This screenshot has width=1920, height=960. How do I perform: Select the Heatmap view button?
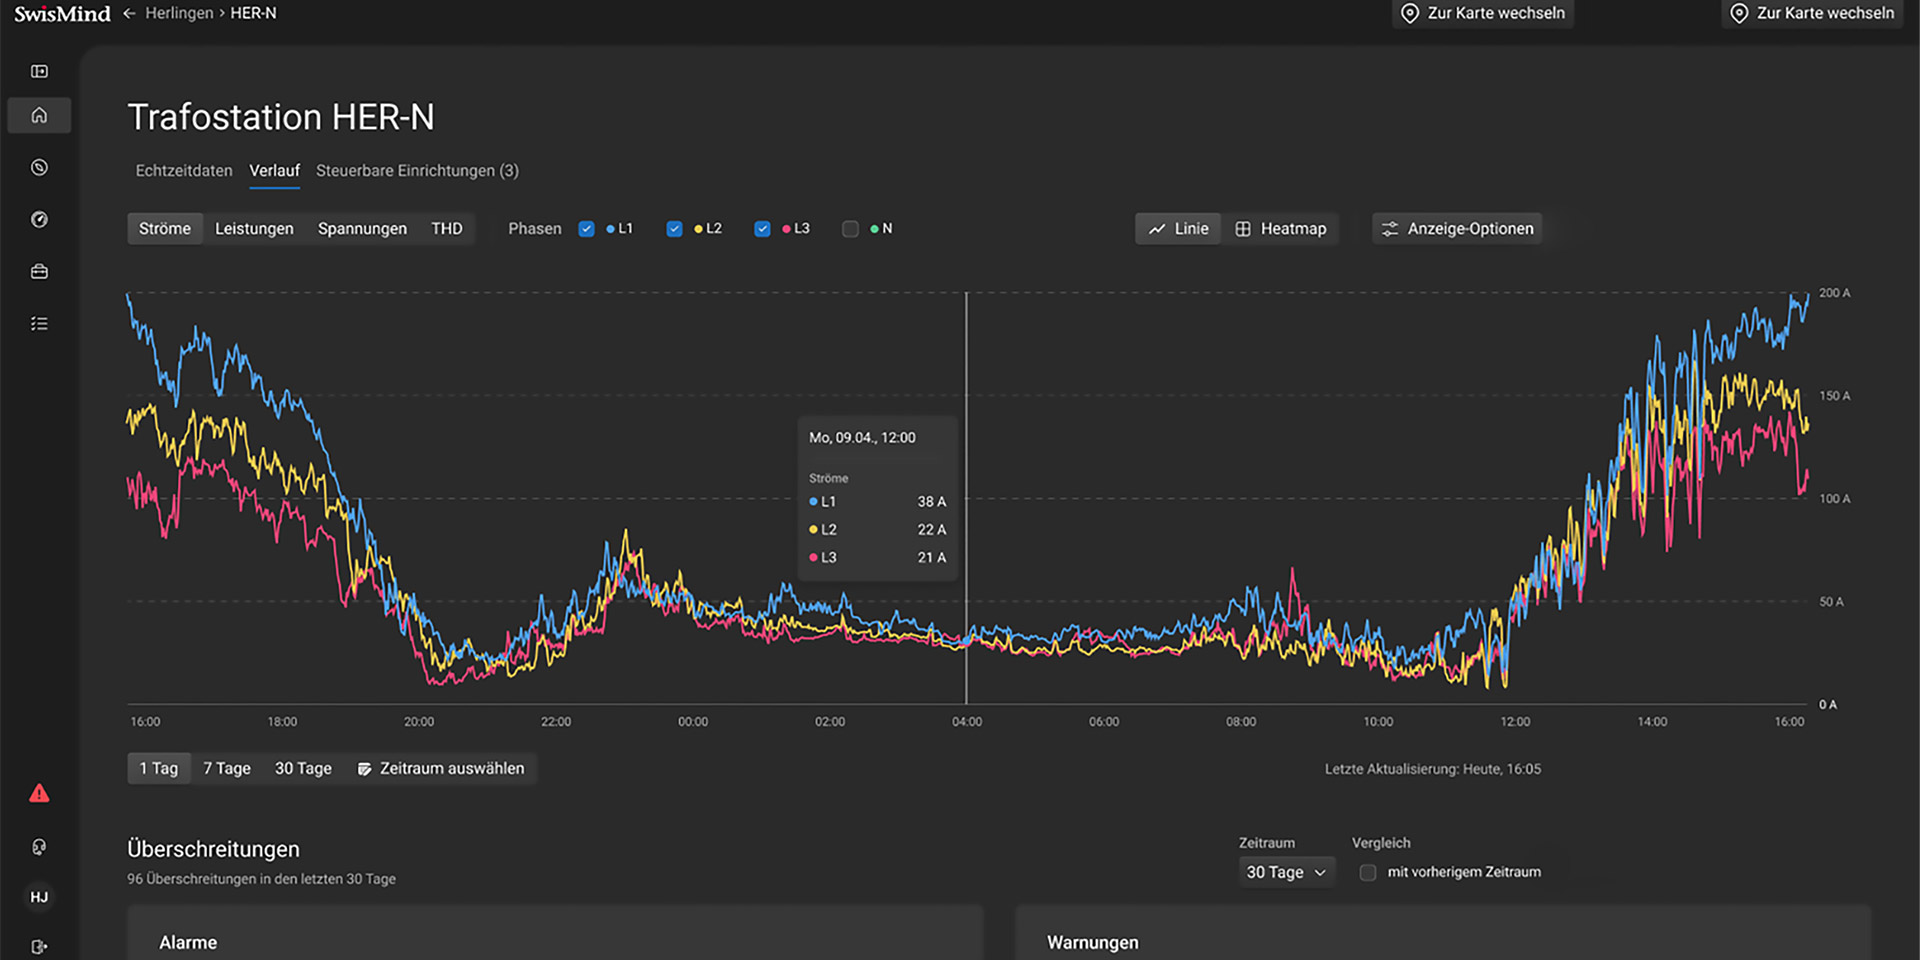click(1281, 229)
